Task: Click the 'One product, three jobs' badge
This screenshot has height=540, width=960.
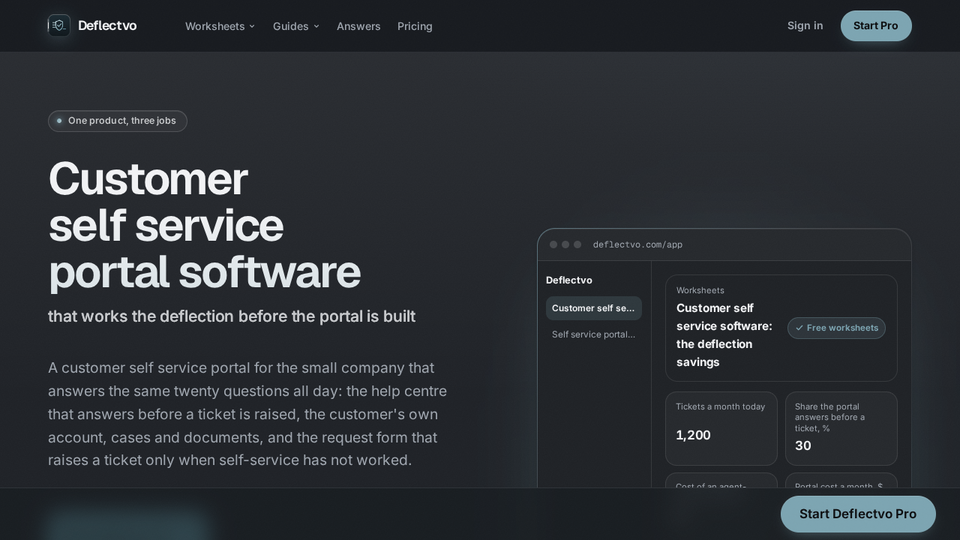Action: 118,121
